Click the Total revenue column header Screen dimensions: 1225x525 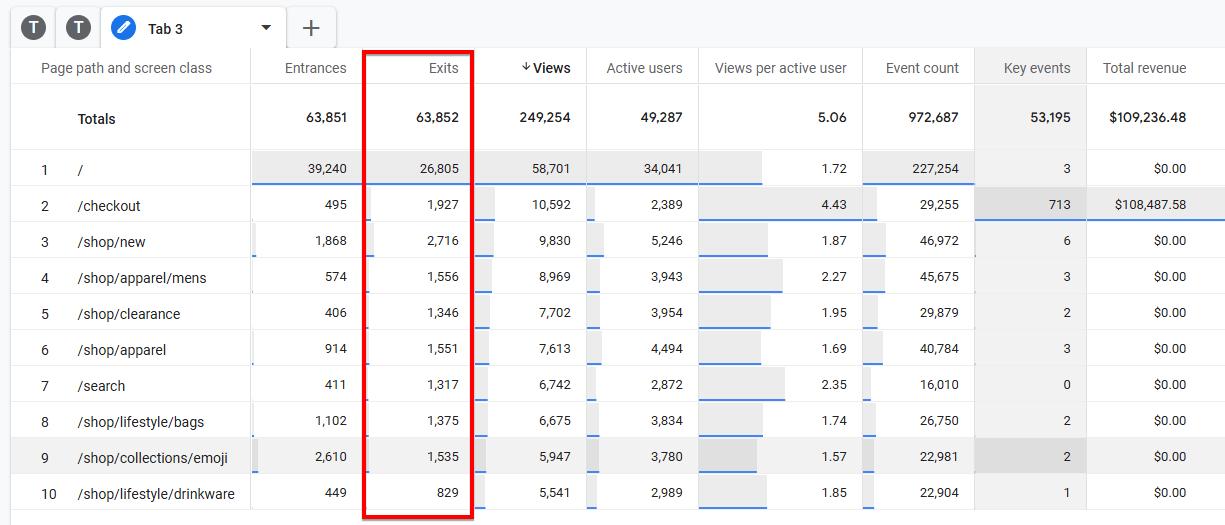coord(1144,68)
